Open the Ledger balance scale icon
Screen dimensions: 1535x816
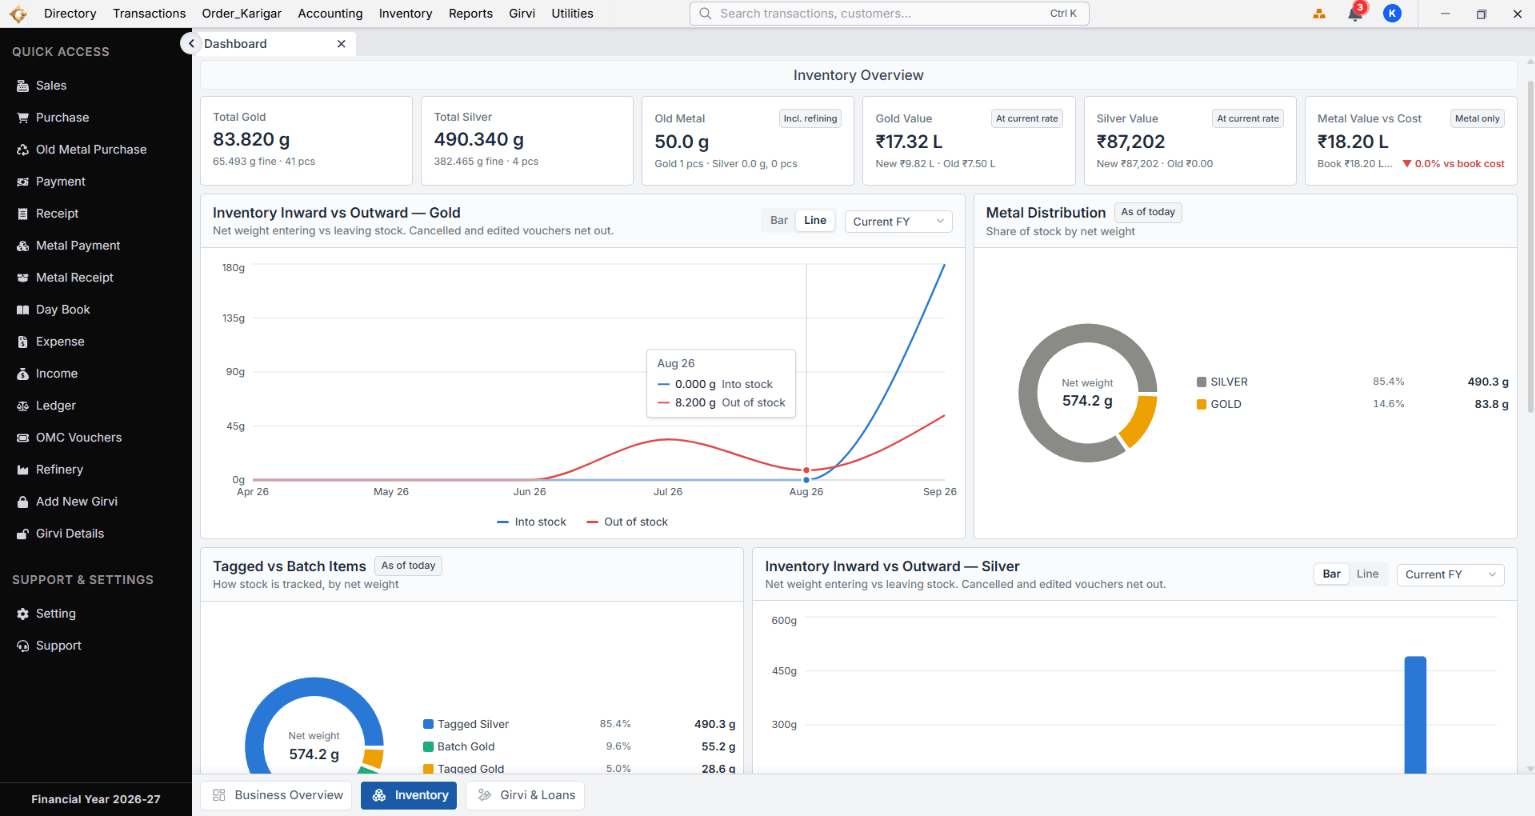(23, 406)
